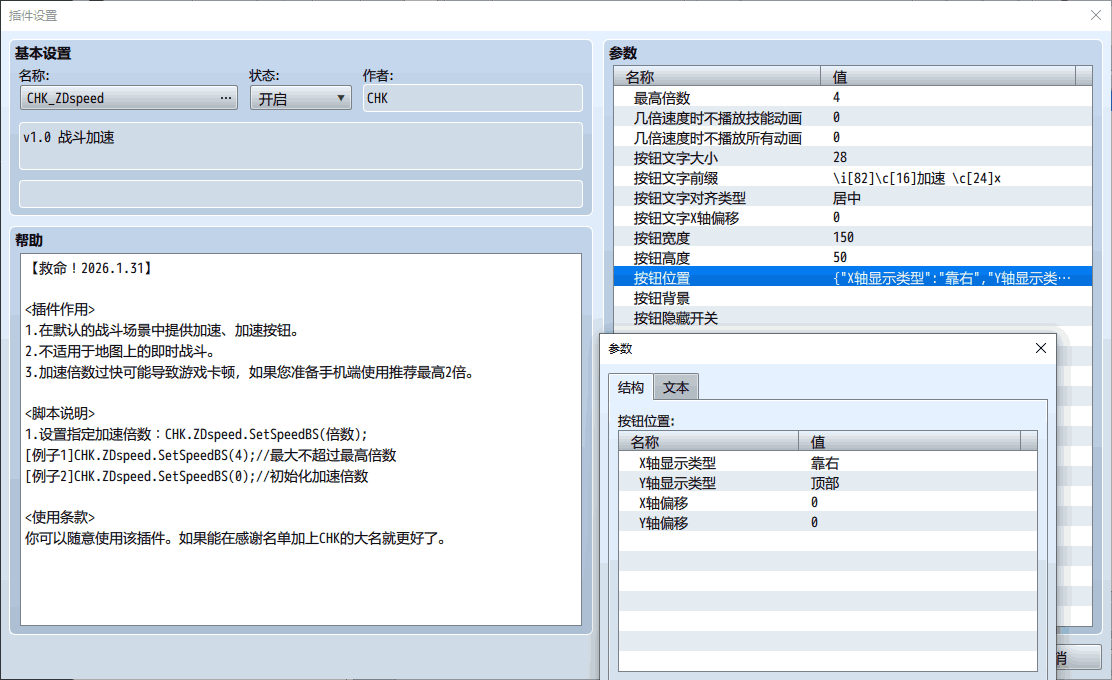Select the 按钮文字X轴偏移 parameter
This screenshot has height=680, width=1112.
click(852, 217)
